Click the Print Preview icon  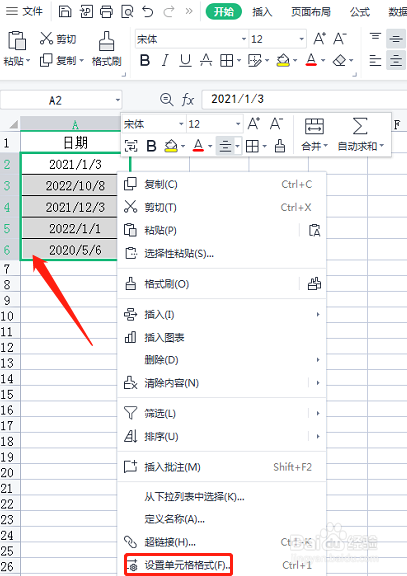click(127, 12)
